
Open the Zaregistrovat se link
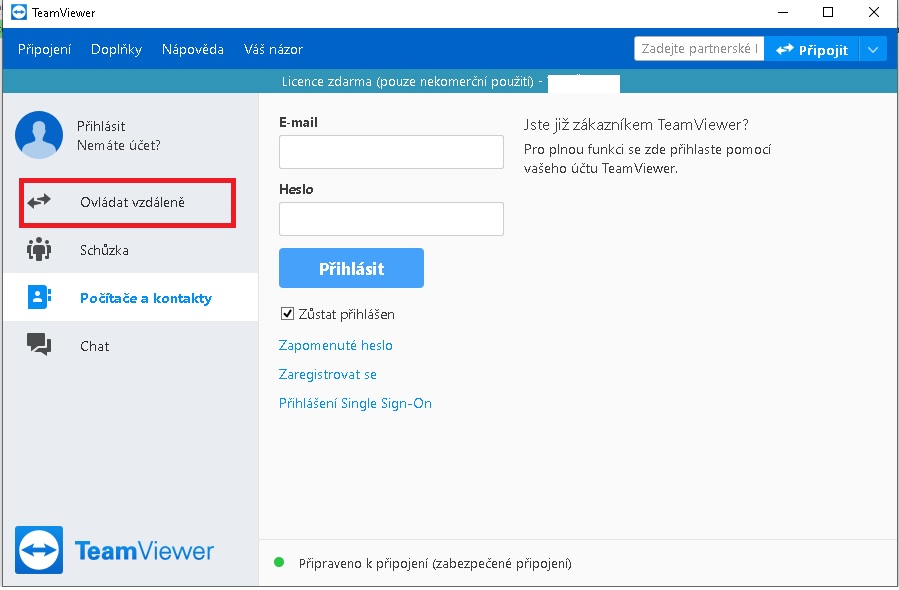[x=327, y=374]
